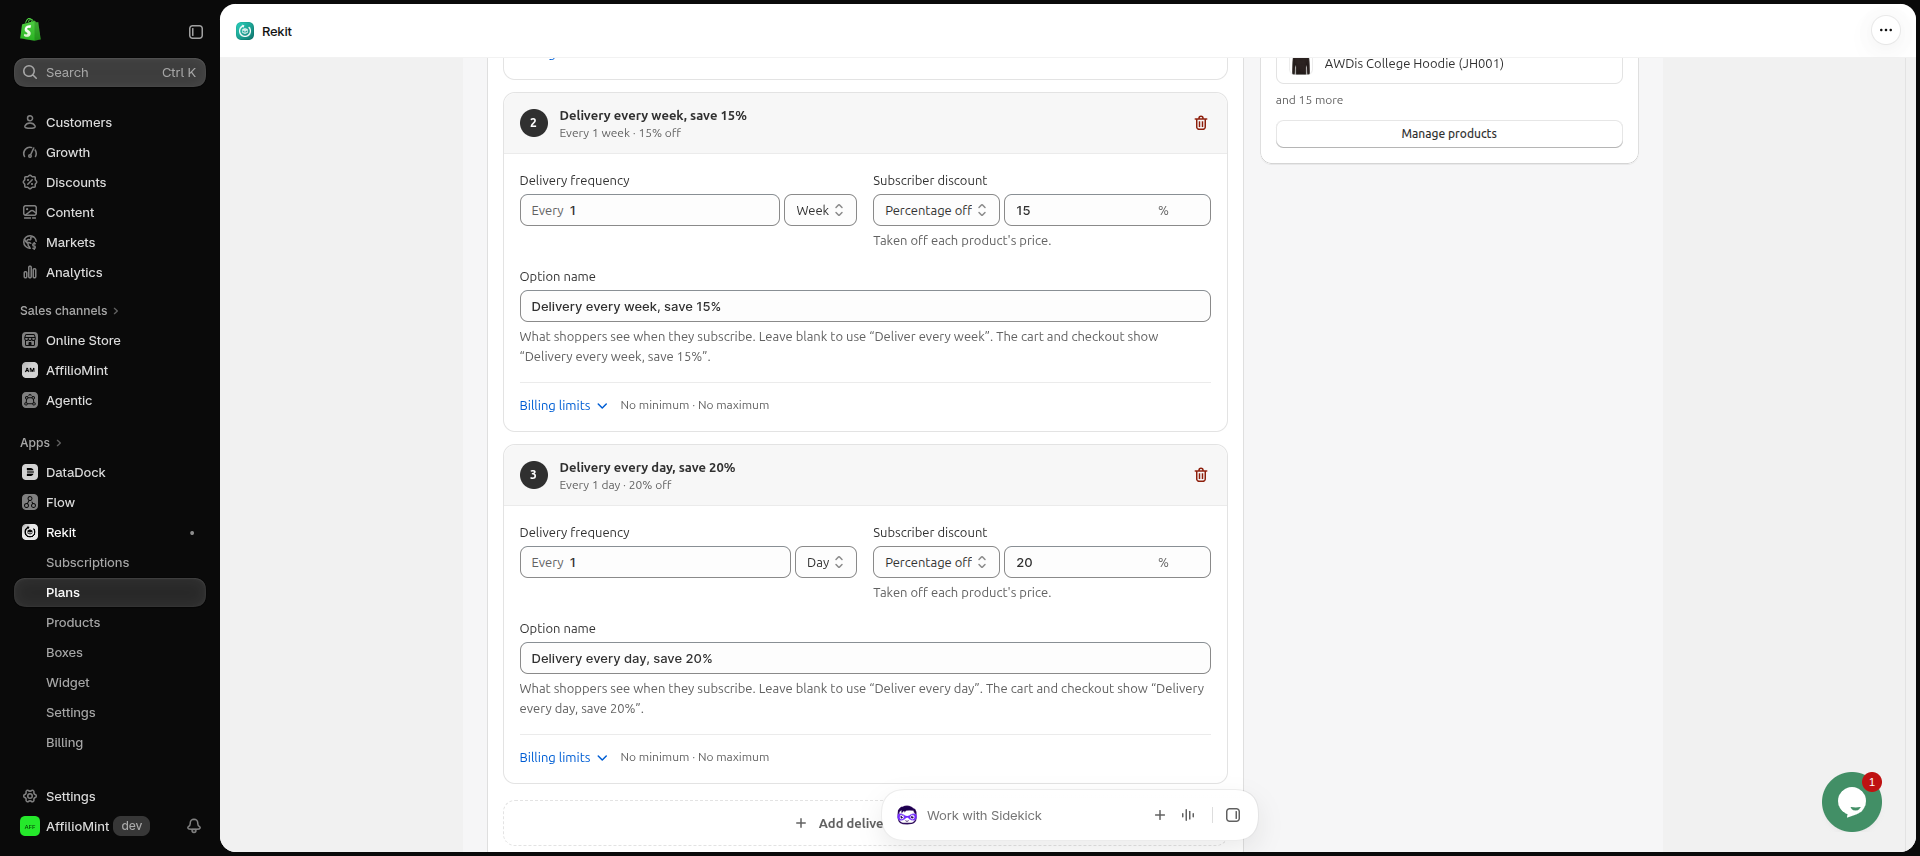Open Percentage off dropdown for weekly option
The height and width of the screenshot is (856, 1920).
coord(936,210)
